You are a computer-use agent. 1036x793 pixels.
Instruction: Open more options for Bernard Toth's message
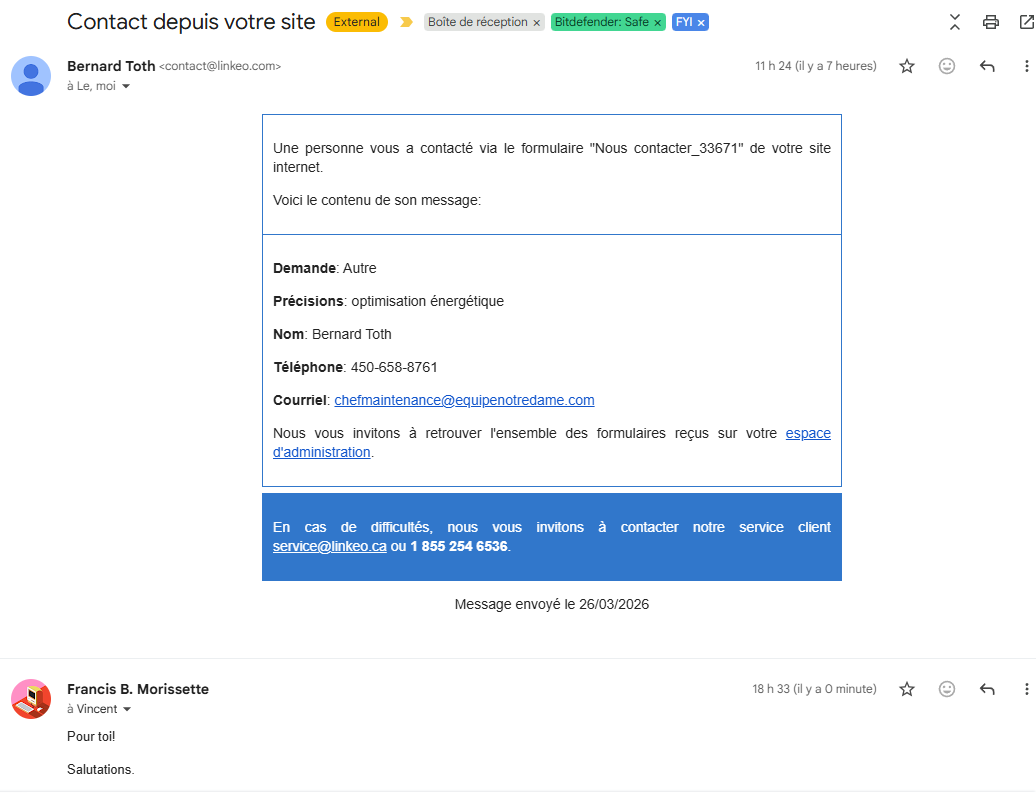(1026, 66)
